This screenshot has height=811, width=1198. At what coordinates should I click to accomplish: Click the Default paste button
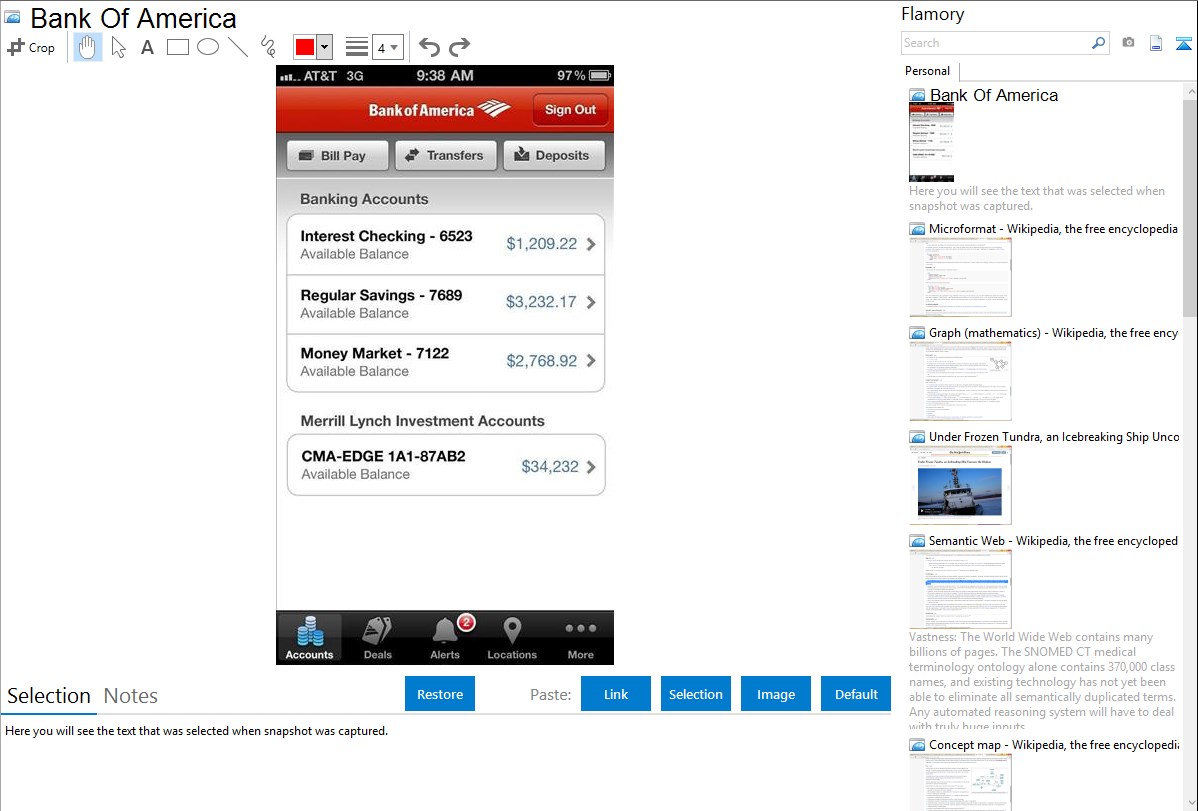pos(856,694)
